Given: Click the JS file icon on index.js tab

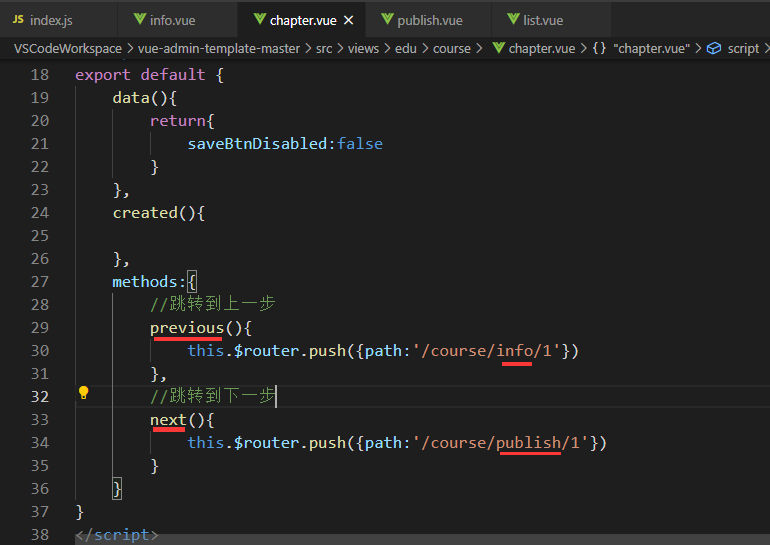Looking at the screenshot, I should [18, 19].
